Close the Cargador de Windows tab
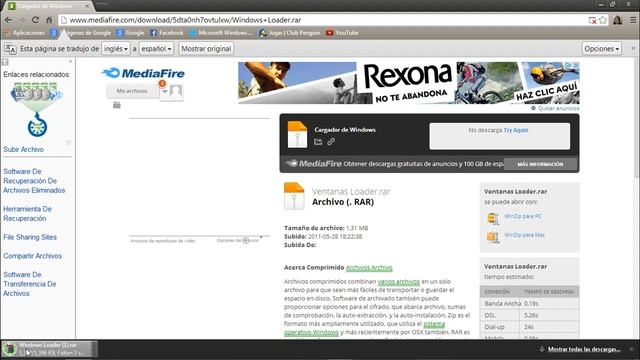 coord(87,6)
